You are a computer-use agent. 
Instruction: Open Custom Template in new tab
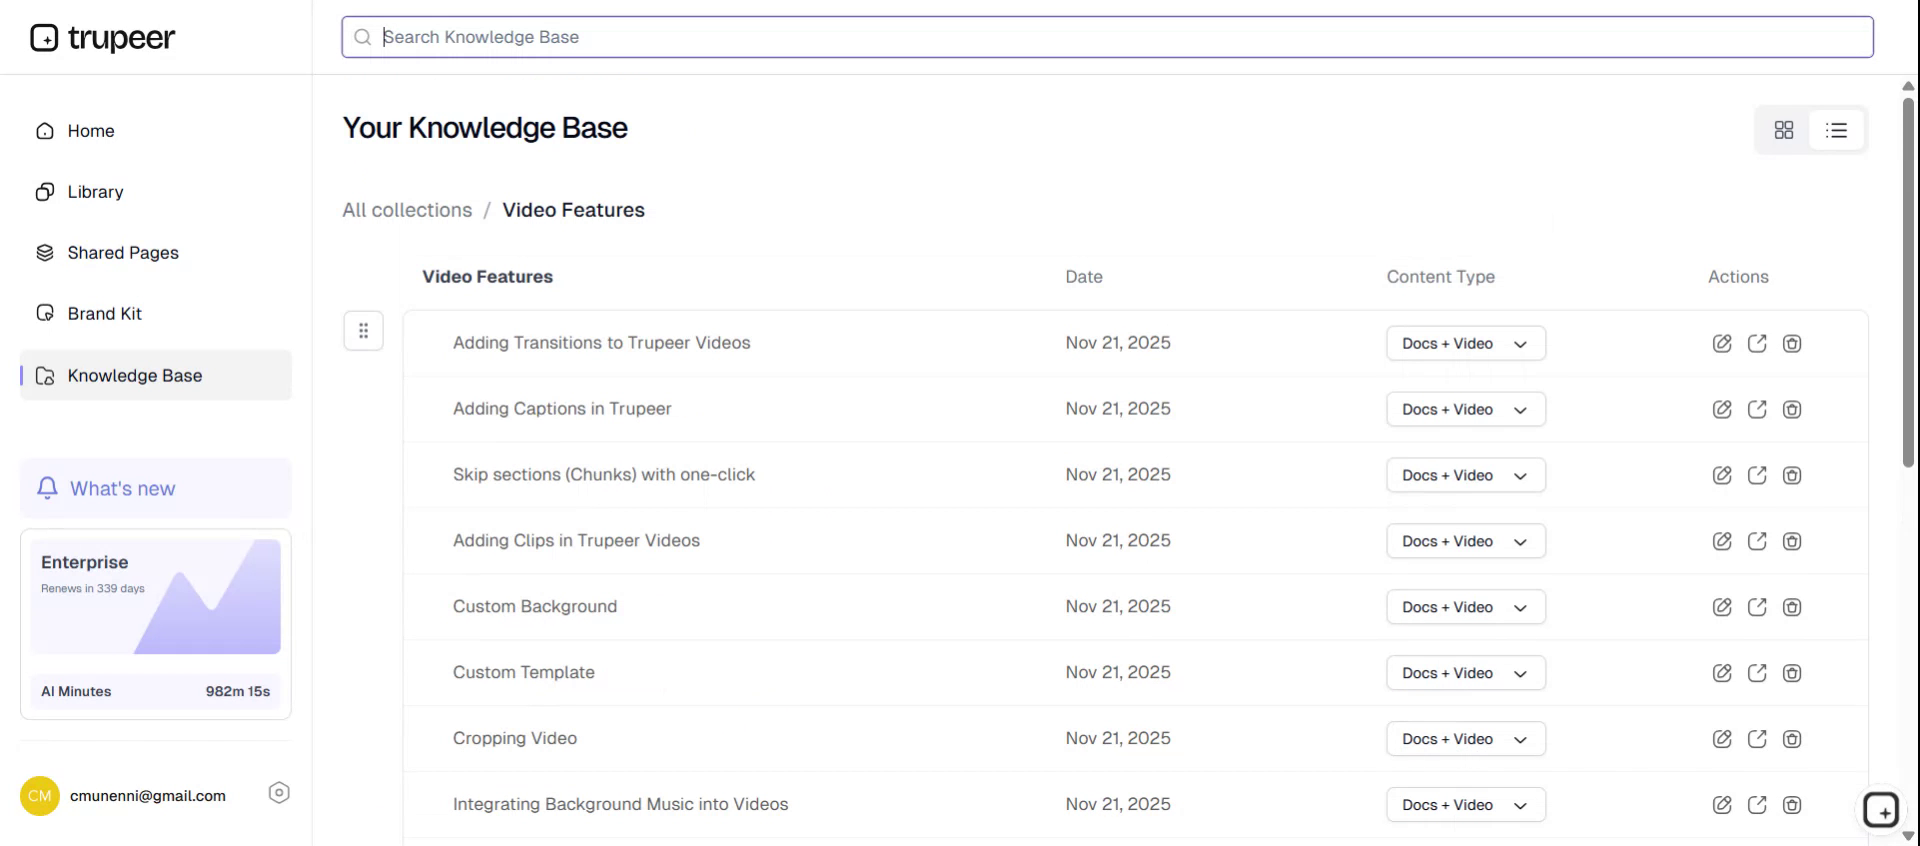pos(1757,673)
